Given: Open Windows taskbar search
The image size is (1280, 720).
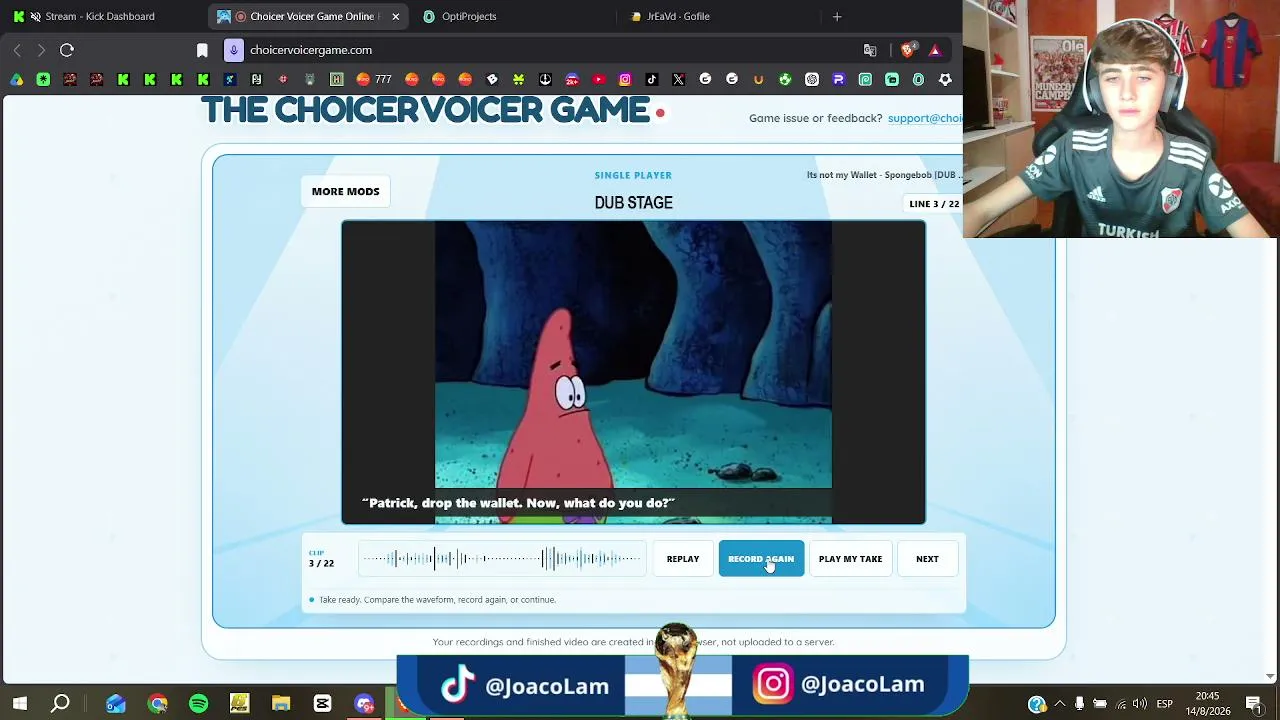Looking at the screenshot, I should point(61,704).
